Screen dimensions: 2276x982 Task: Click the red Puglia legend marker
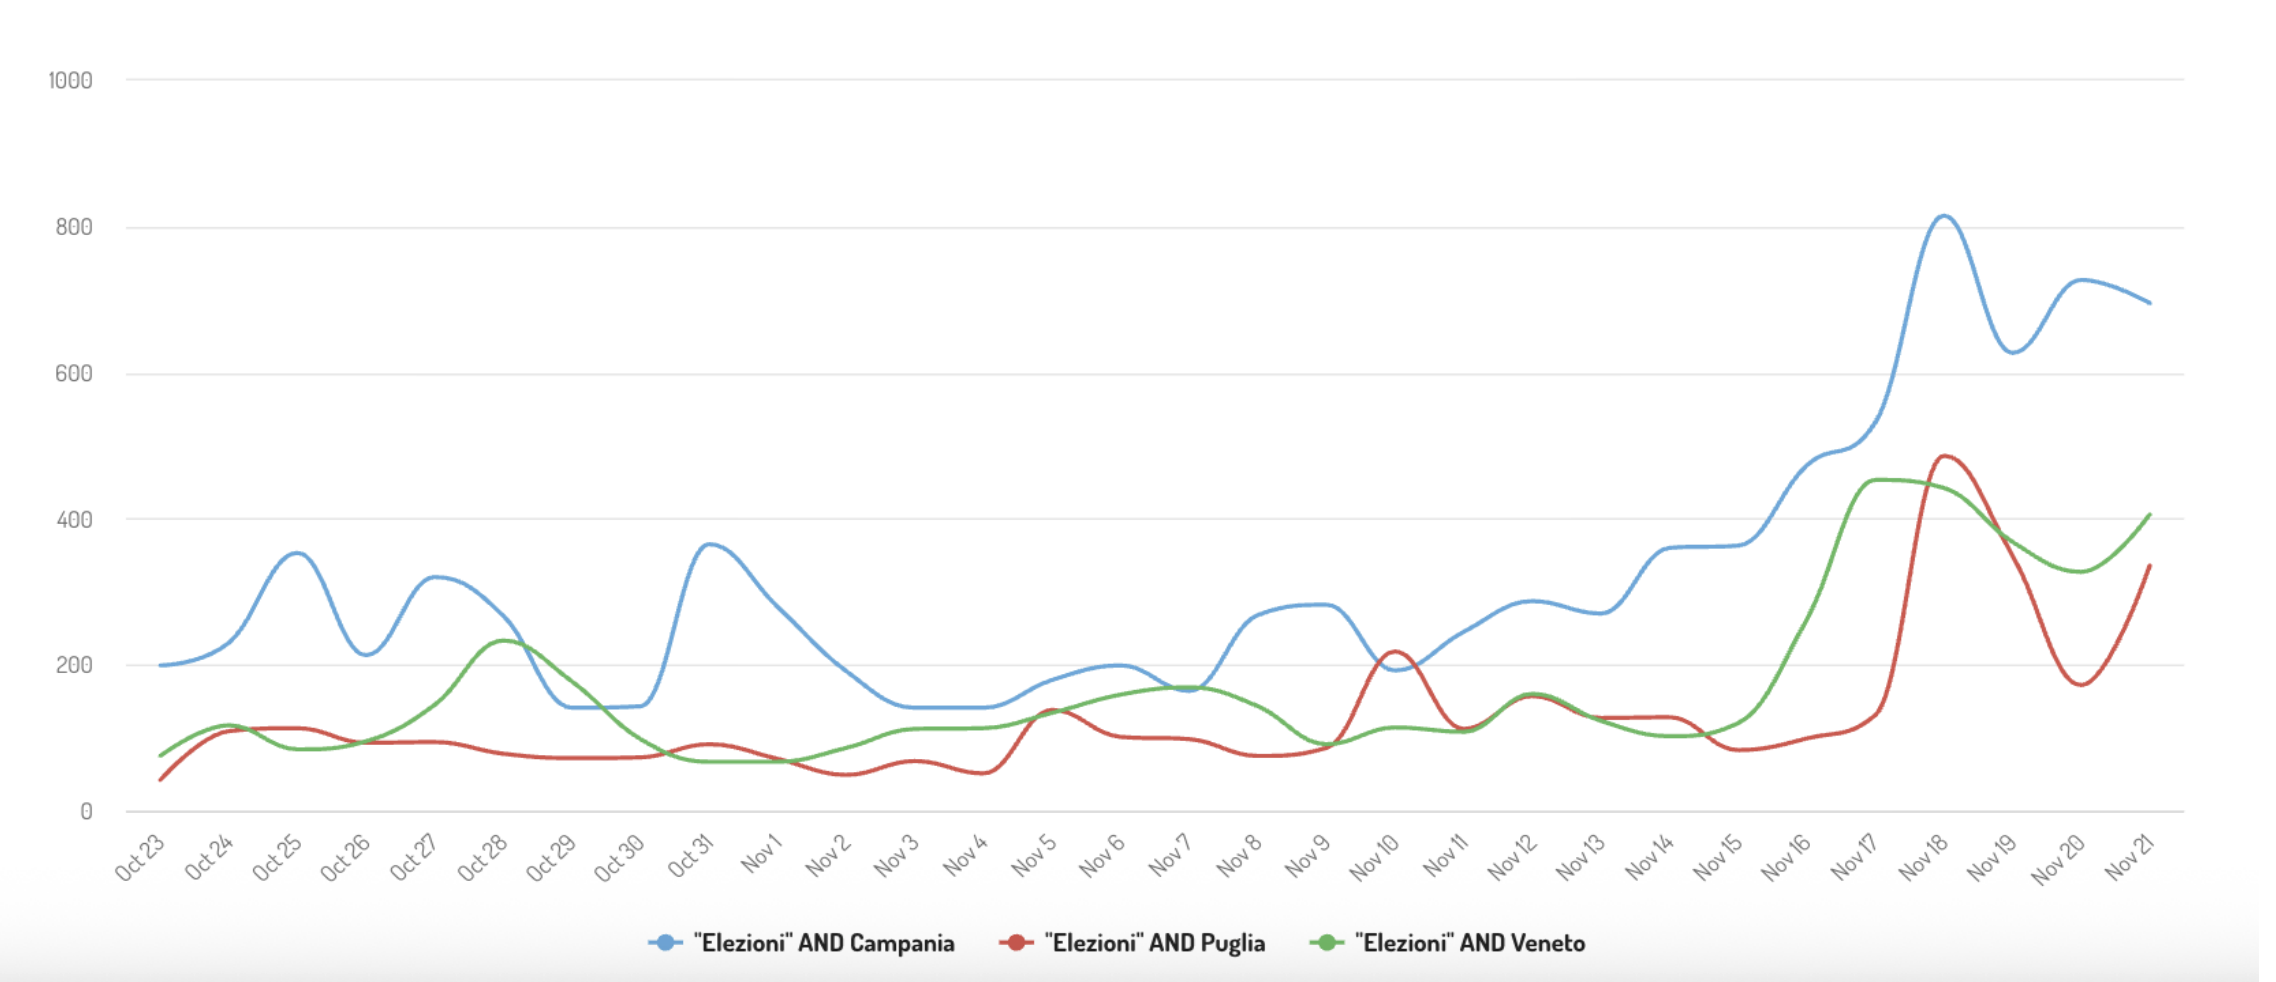(1016, 943)
